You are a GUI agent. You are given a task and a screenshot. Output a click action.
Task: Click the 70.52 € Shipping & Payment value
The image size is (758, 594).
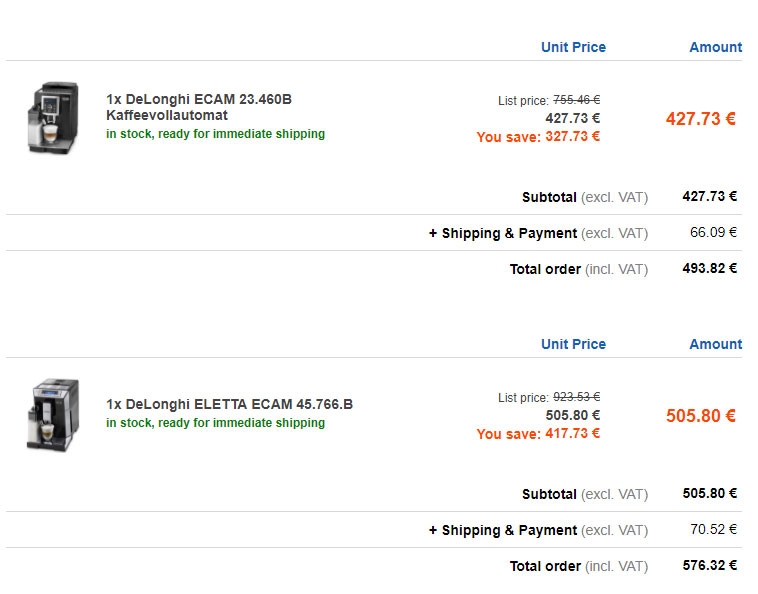click(713, 530)
